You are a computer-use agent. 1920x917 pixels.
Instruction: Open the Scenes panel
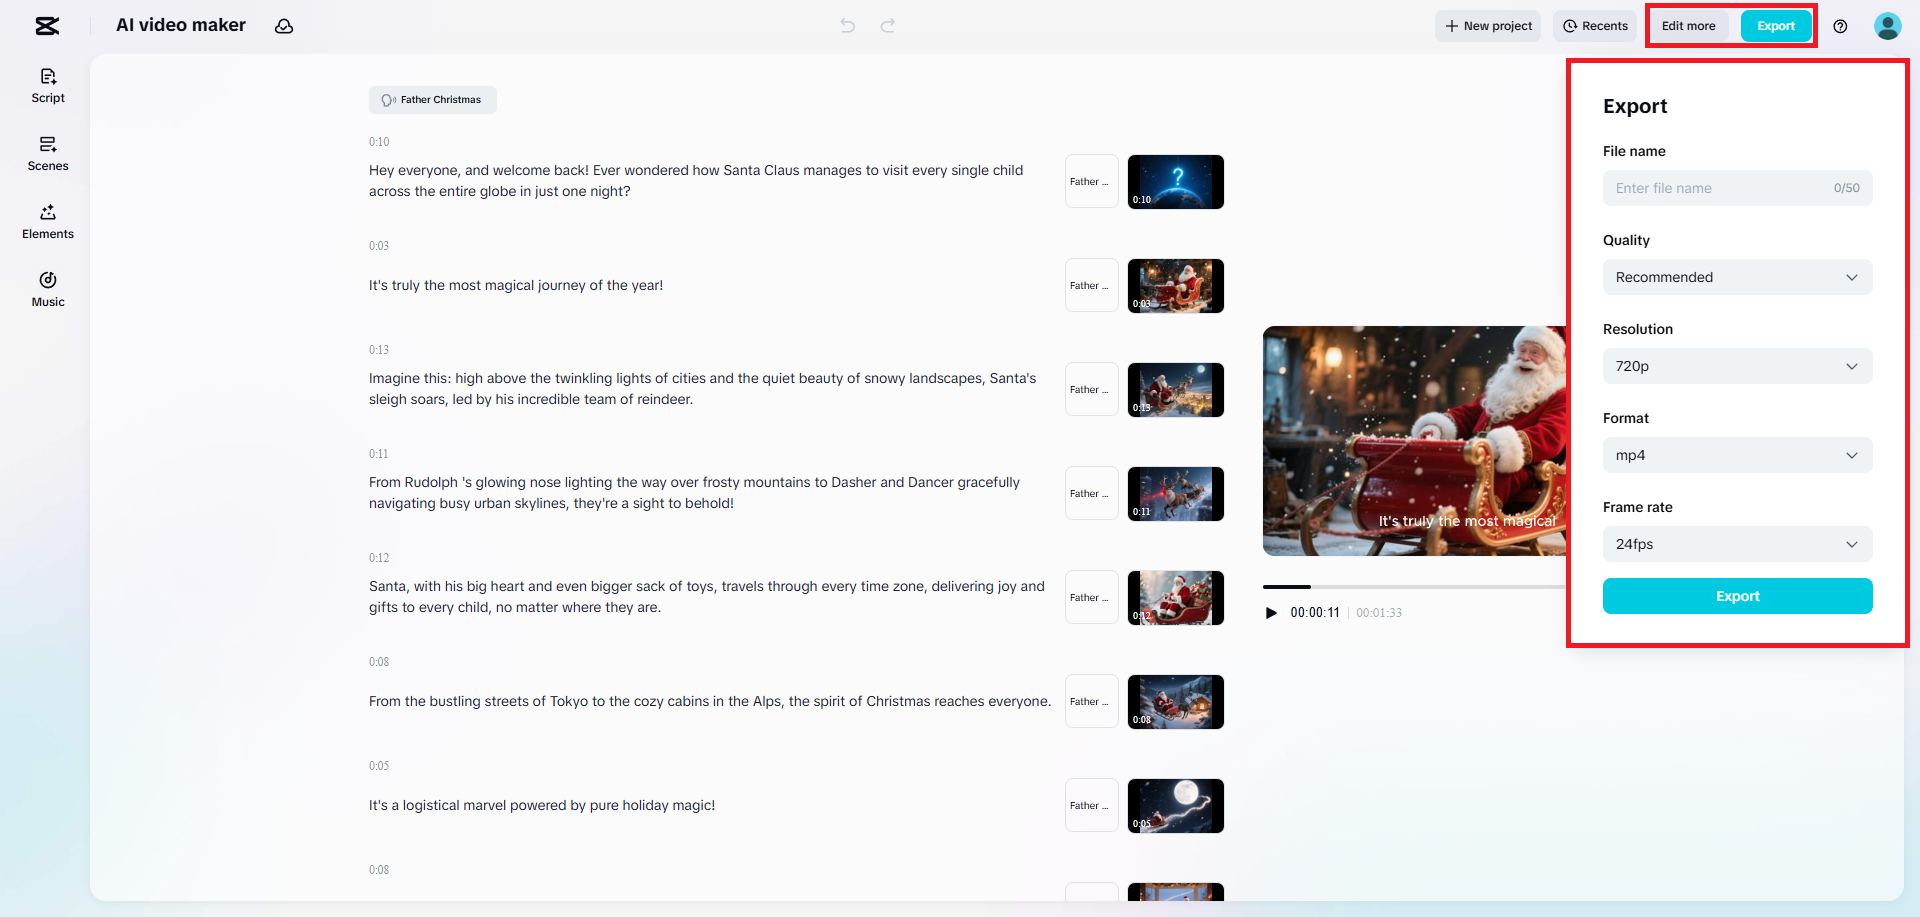point(48,154)
